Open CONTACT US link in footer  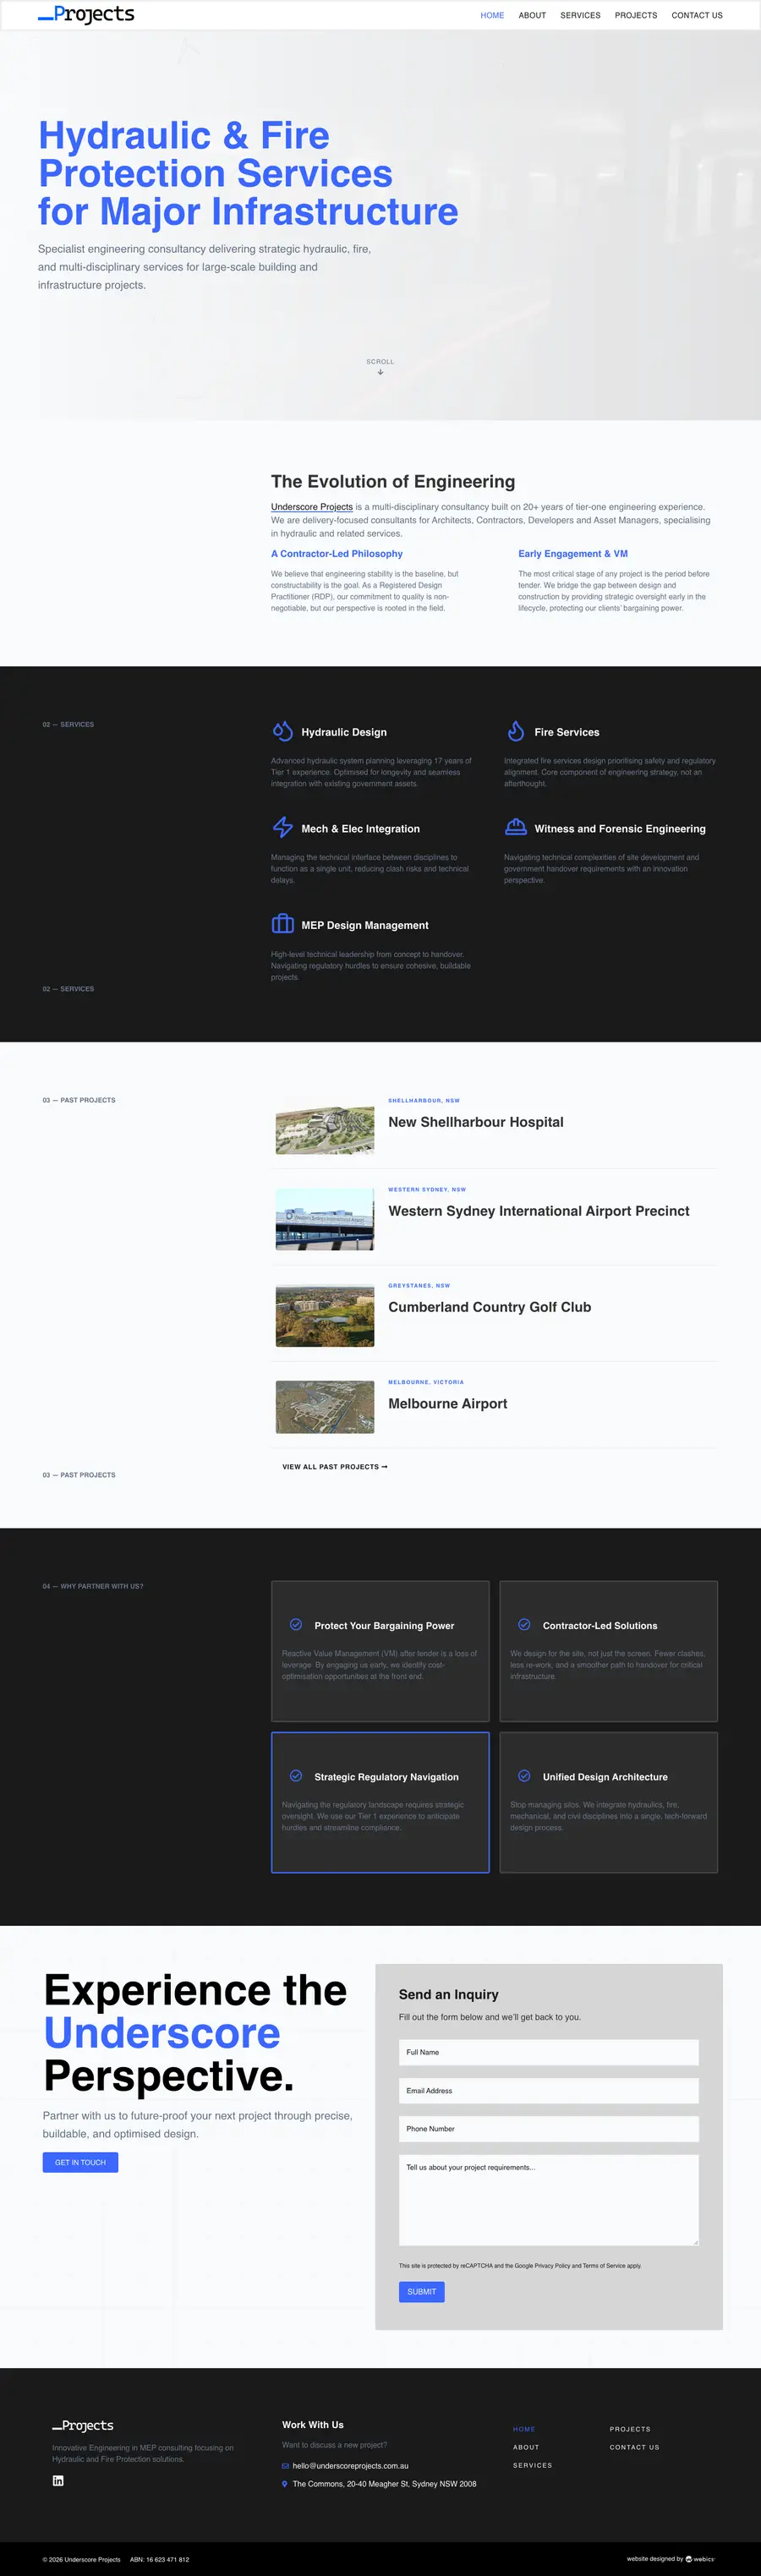[634, 2447]
